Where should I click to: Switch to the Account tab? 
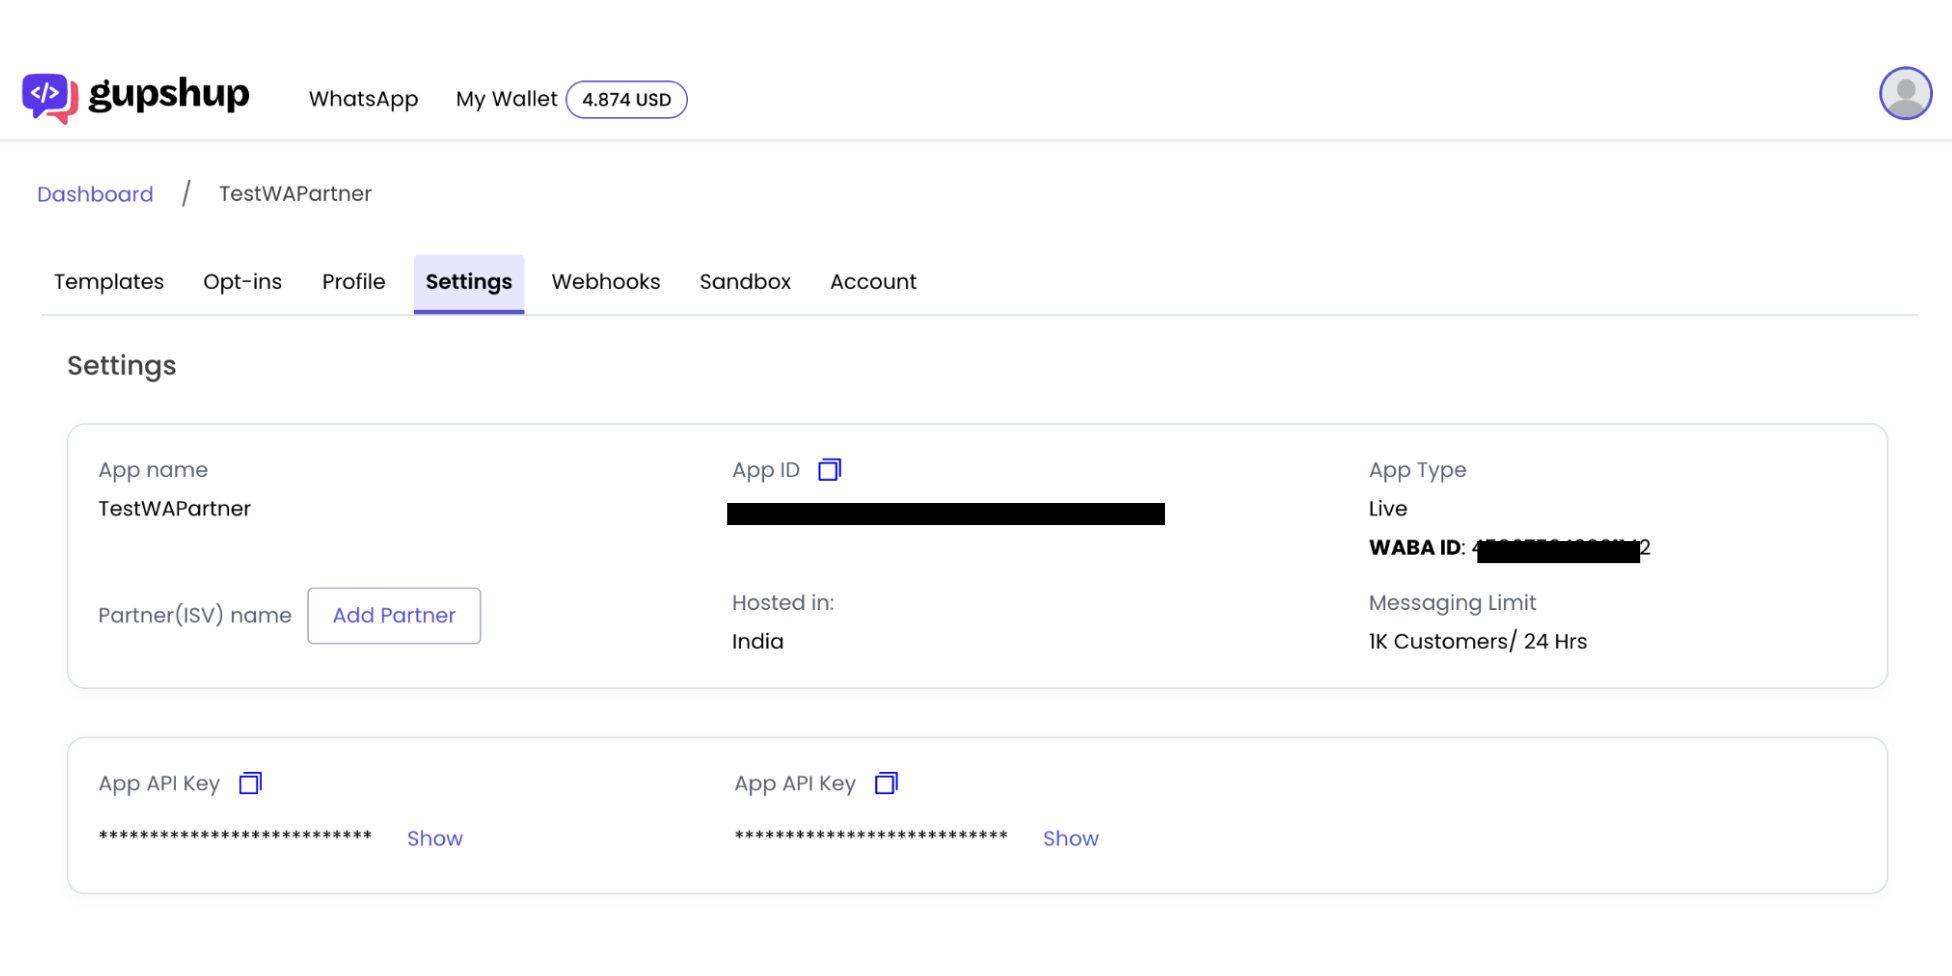[873, 282]
